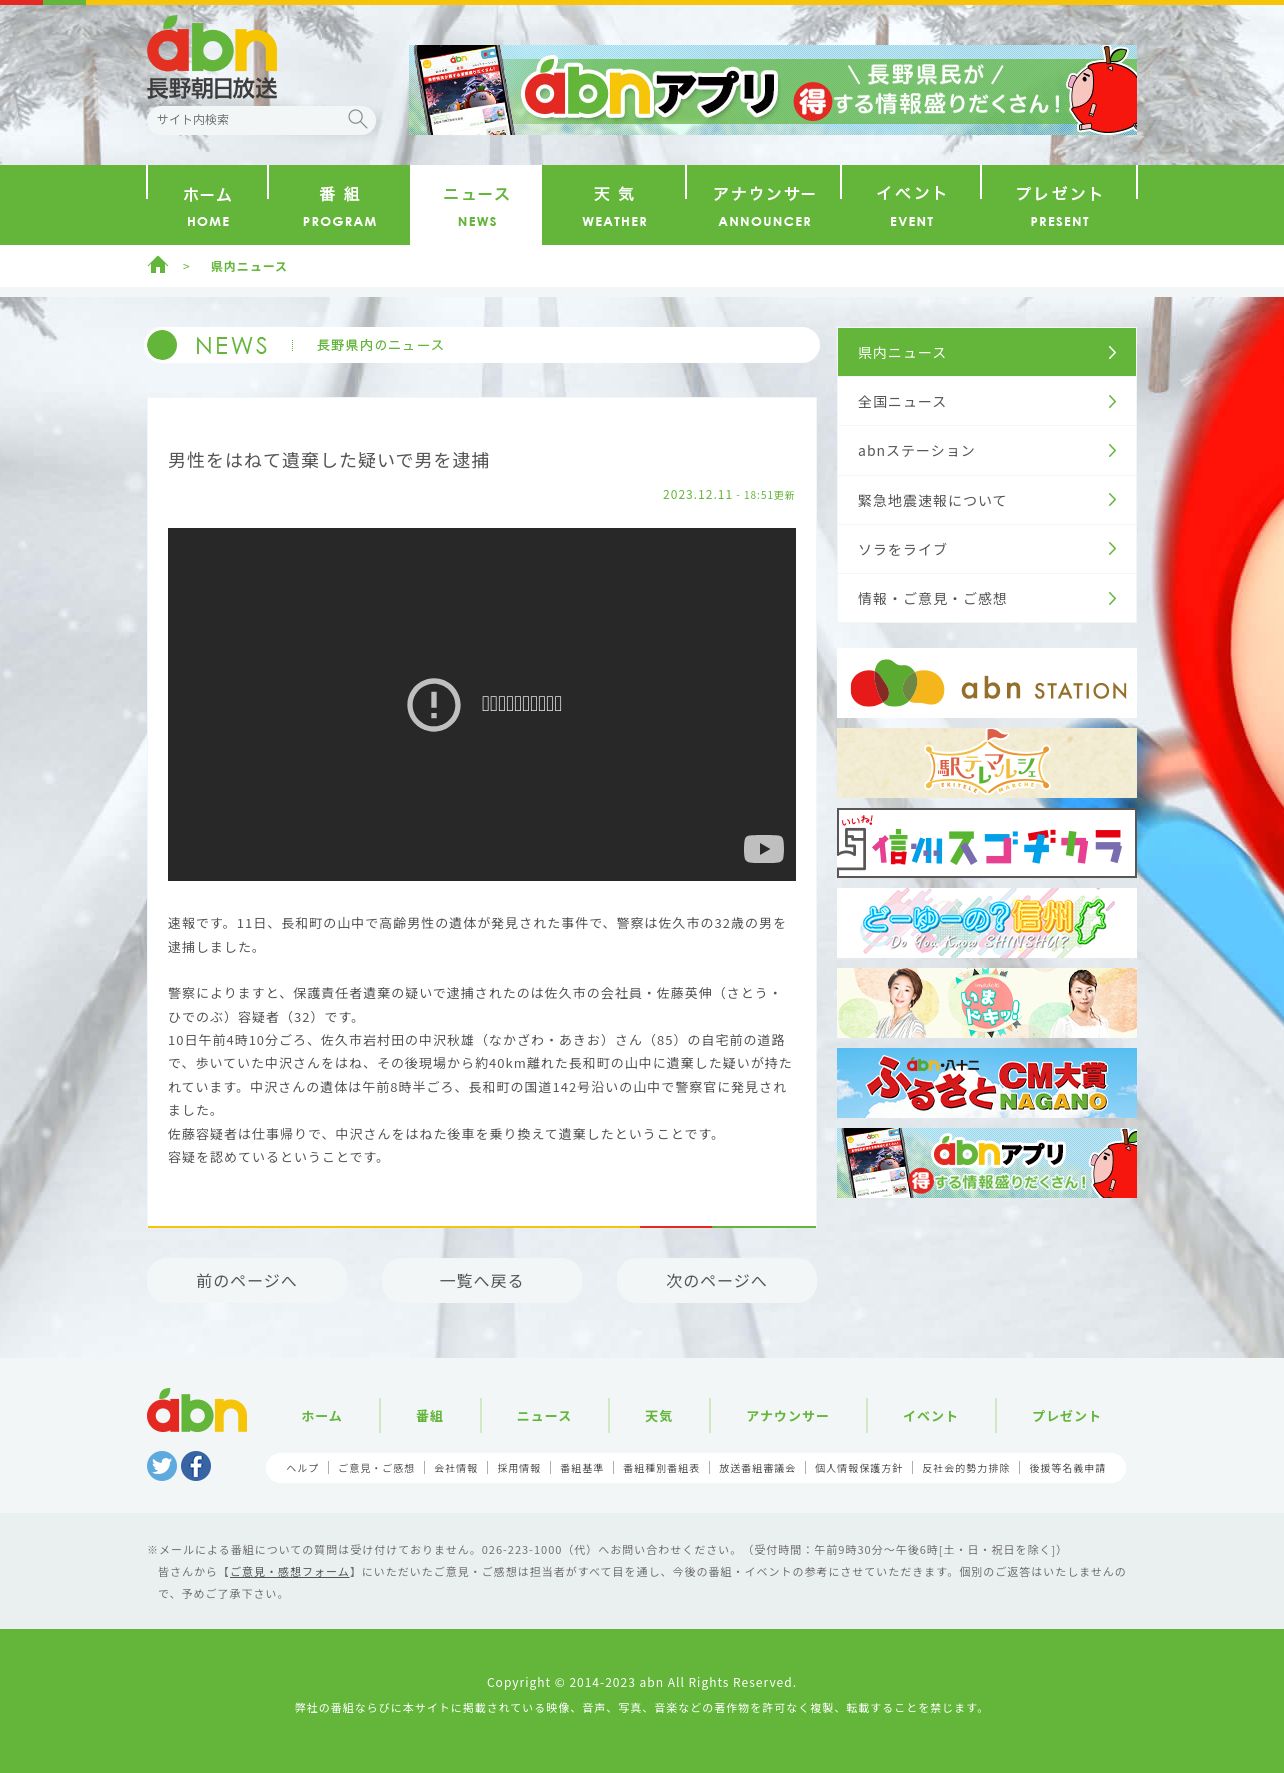The height and width of the screenshot is (1773, 1284).
Task: Expand ソラをライブ chevron in the sidebar
Action: click(1112, 549)
